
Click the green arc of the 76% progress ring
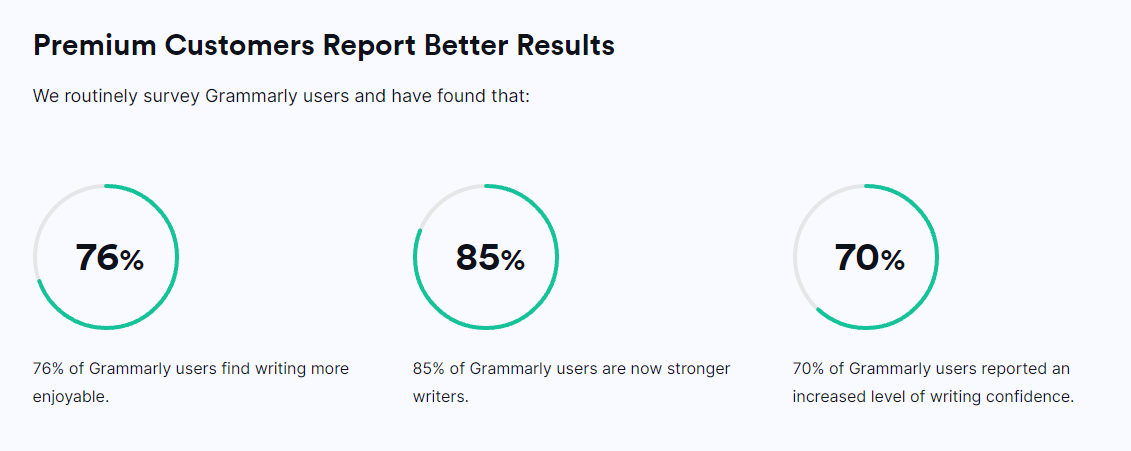[x=176, y=258]
